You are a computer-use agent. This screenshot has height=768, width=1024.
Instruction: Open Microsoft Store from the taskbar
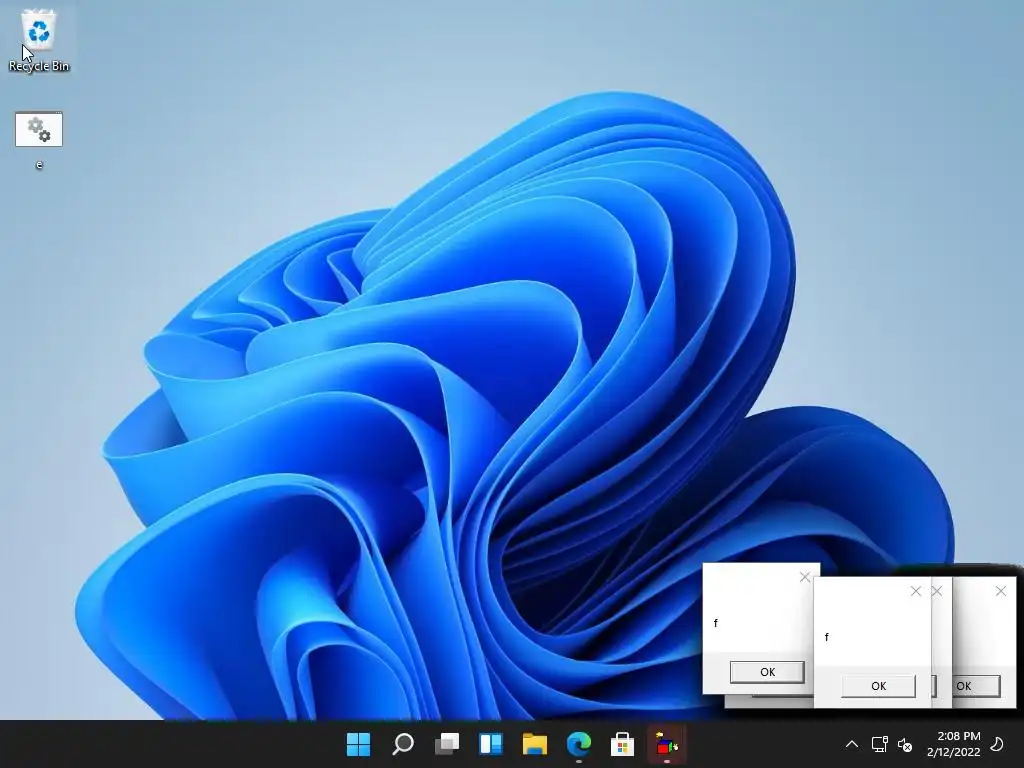pyautogui.click(x=622, y=744)
